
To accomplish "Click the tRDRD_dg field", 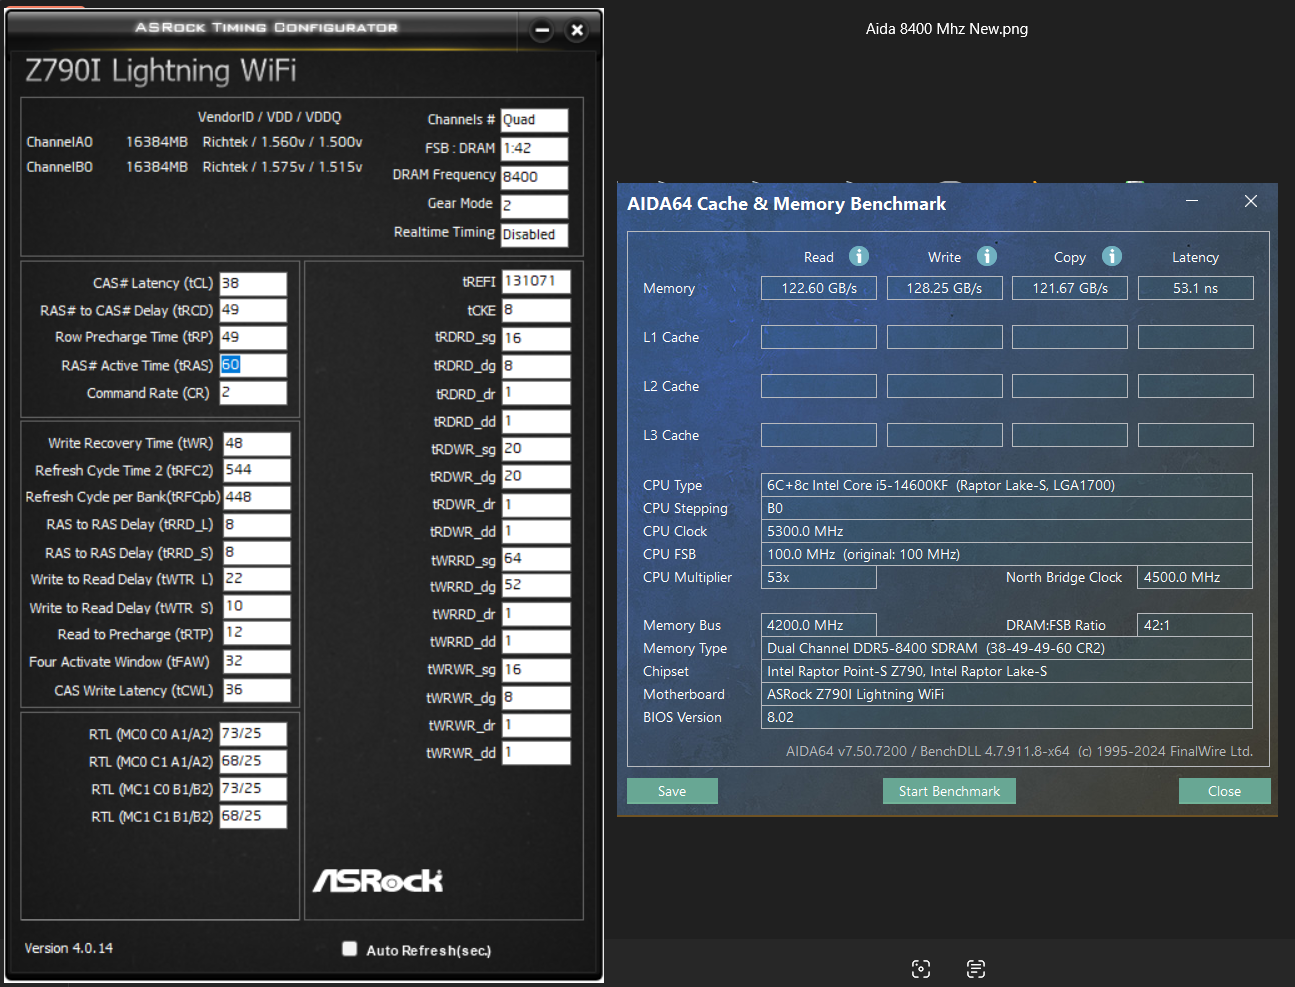I will click(x=536, y=366).
